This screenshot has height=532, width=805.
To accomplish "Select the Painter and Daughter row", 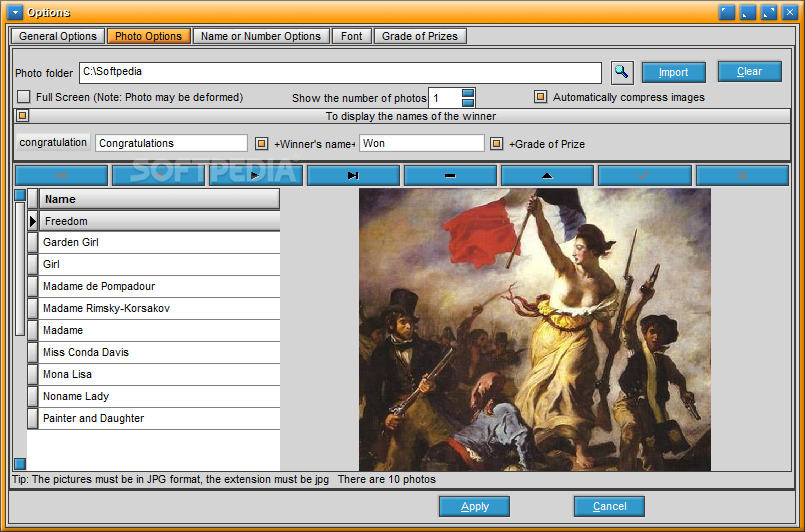I will pos(160,419).
